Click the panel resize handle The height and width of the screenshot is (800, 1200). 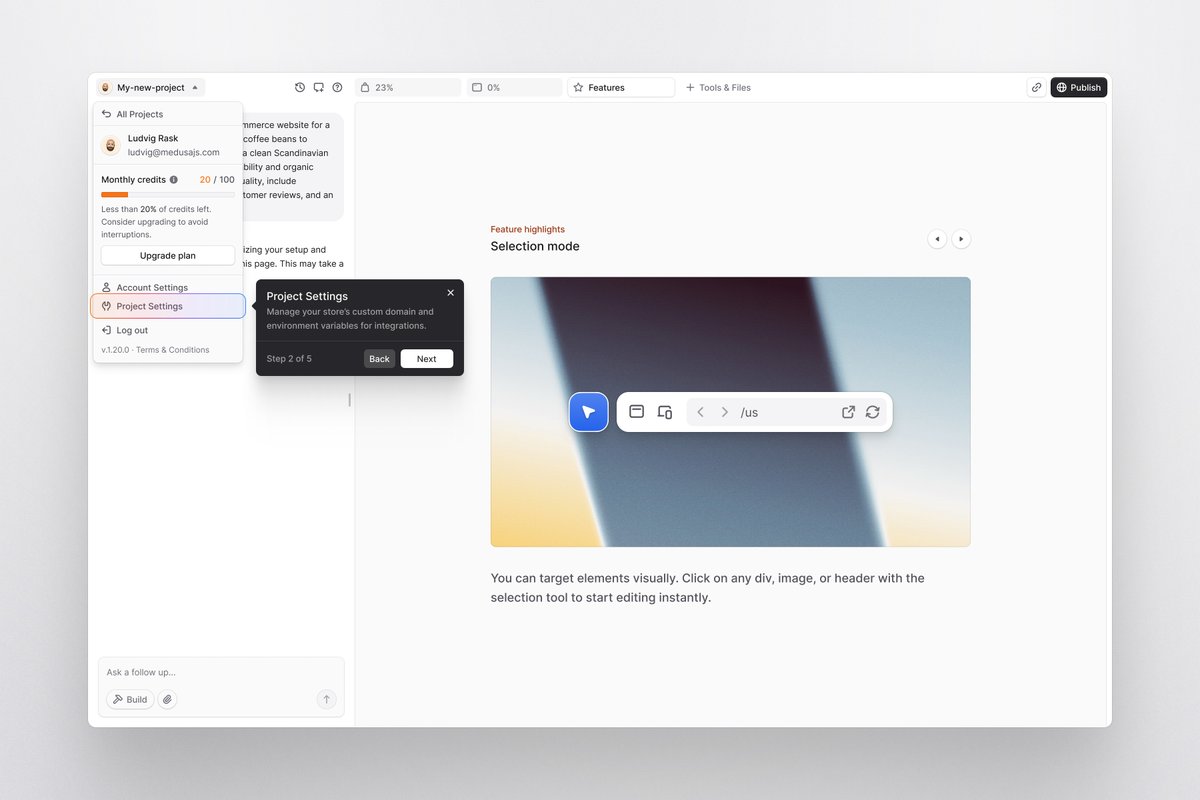pos(349,400)
